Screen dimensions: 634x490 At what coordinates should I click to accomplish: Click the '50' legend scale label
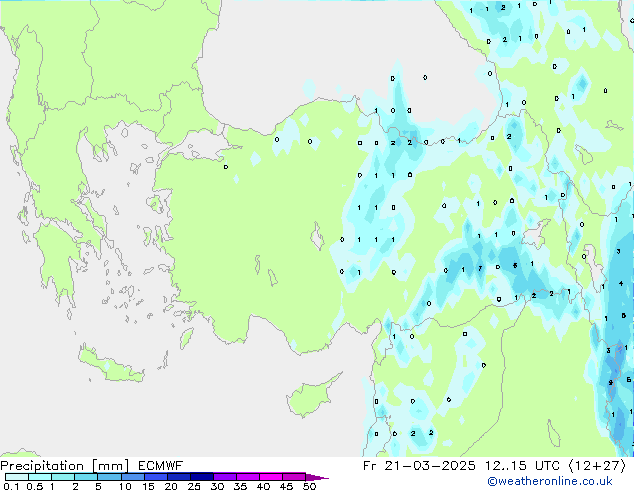pos(309,486)
